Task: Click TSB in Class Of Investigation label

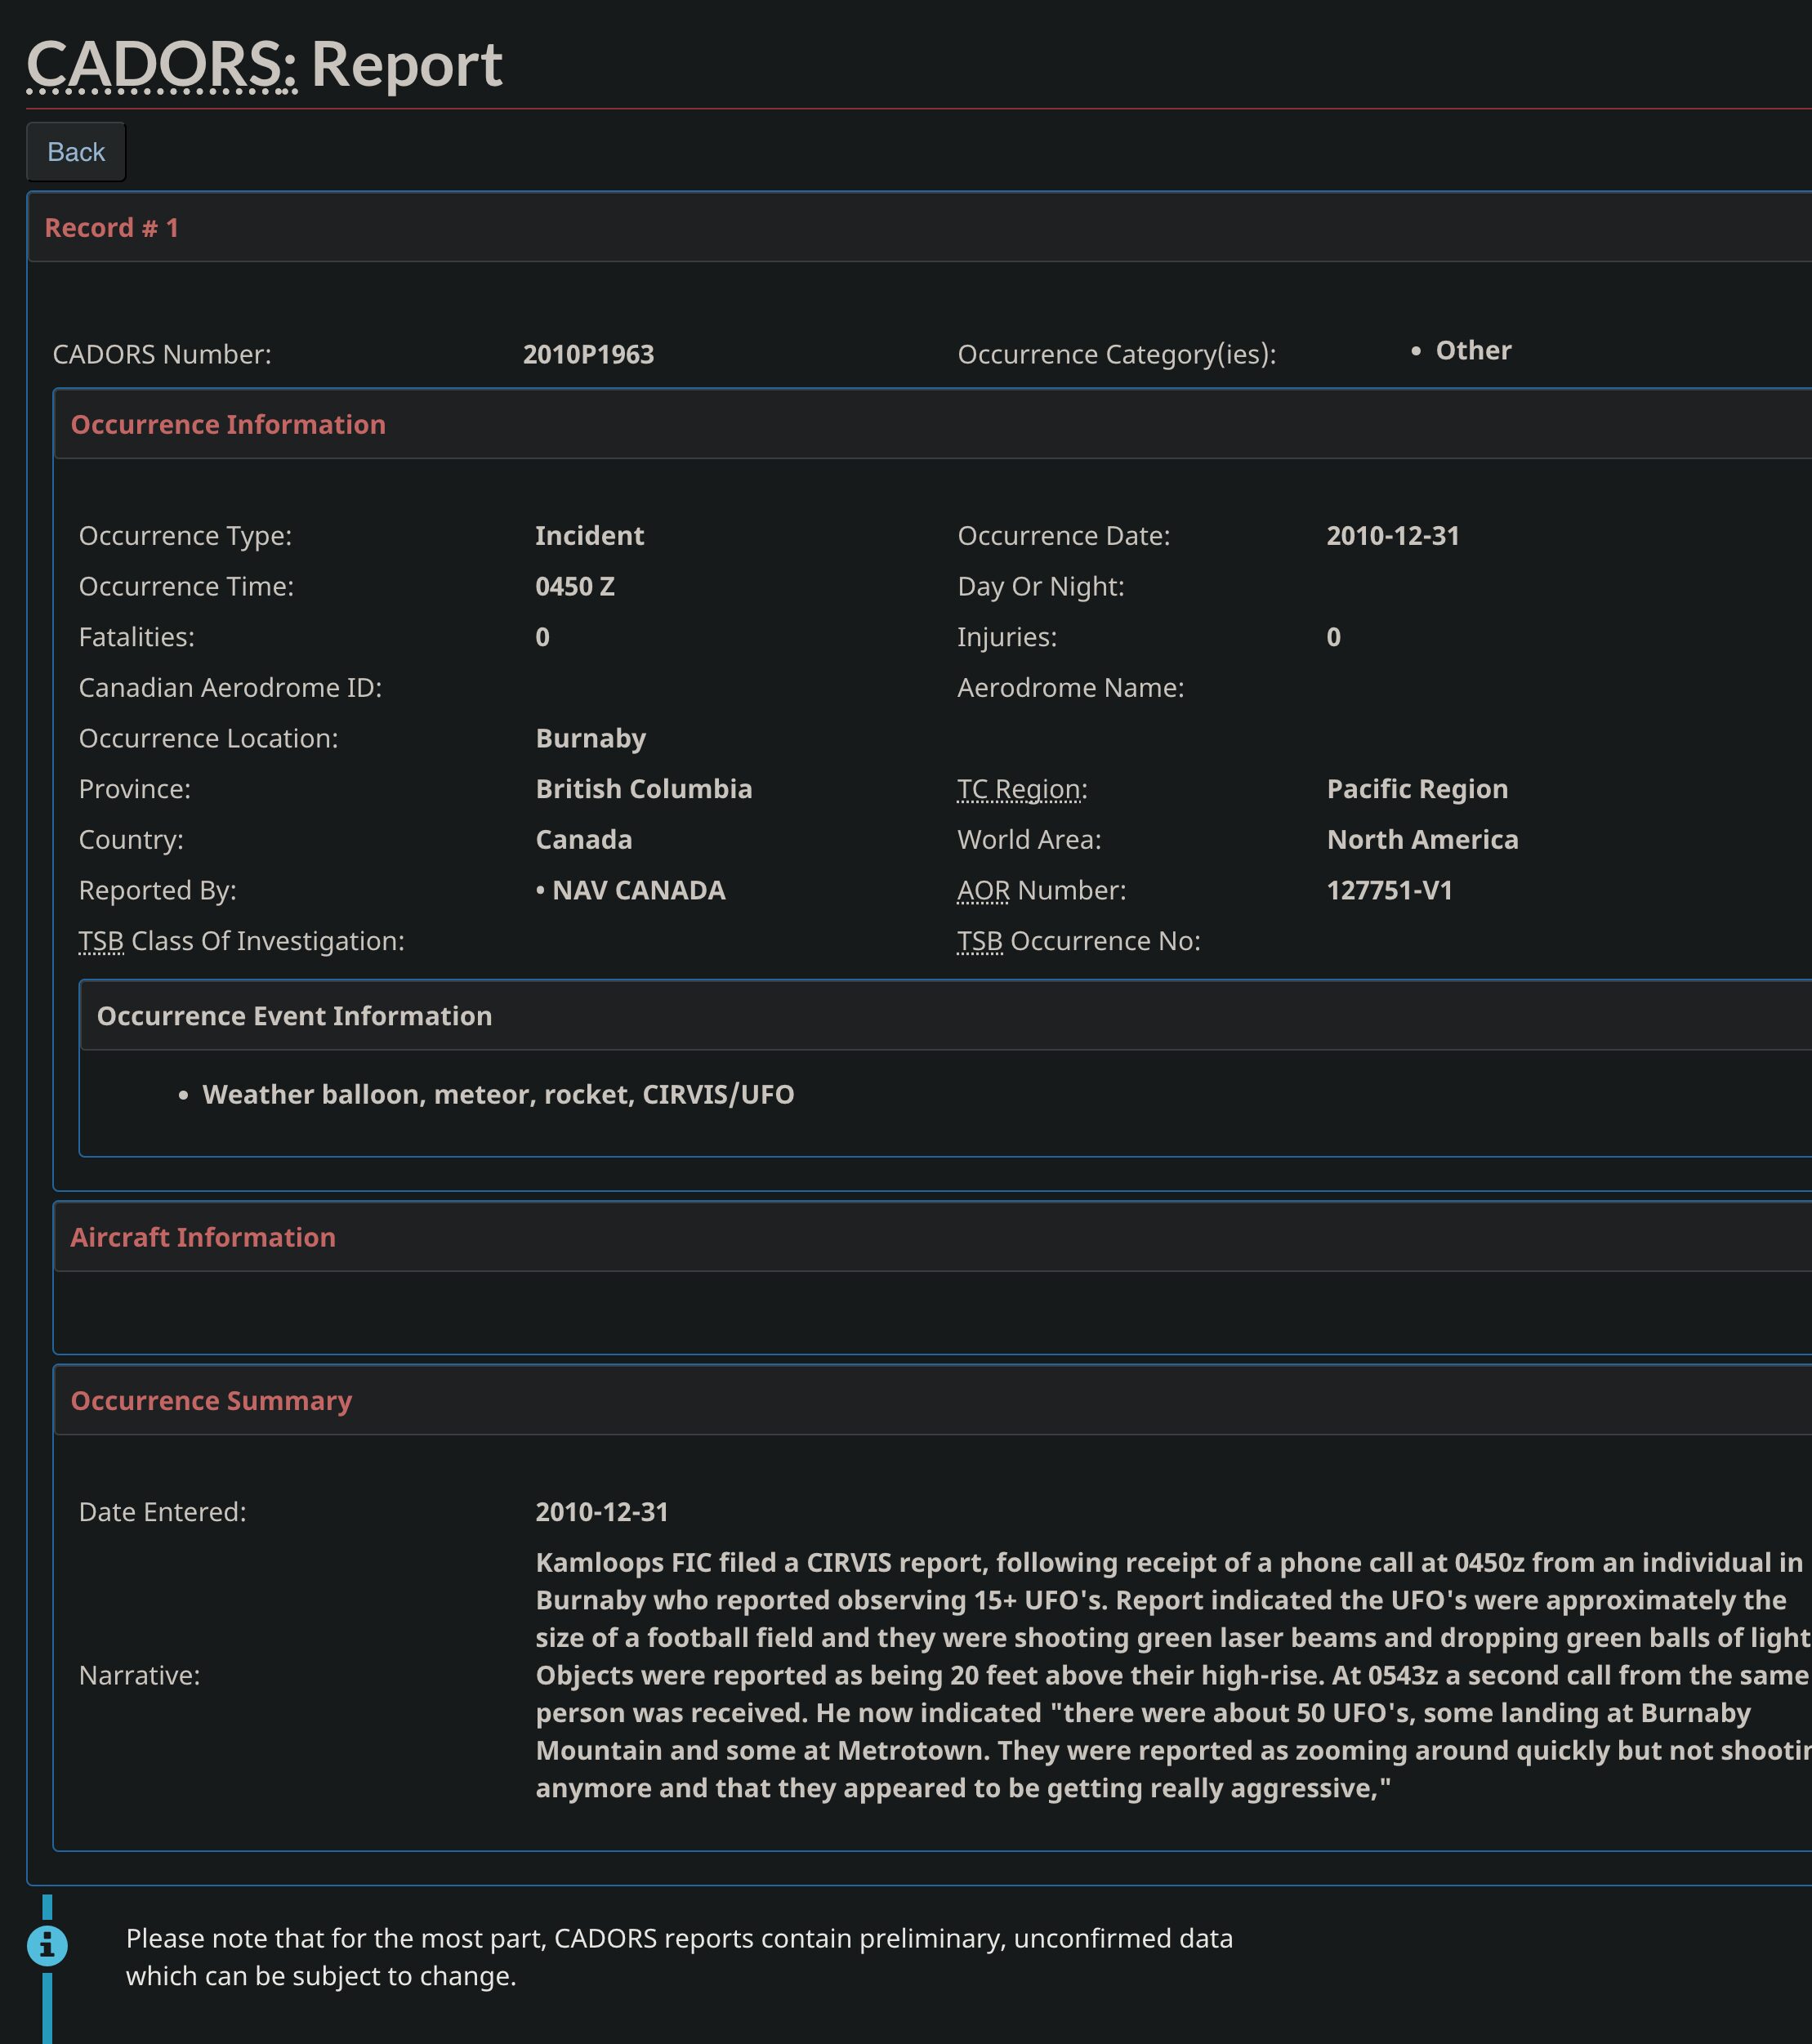Action: click(x=101, y=941)
